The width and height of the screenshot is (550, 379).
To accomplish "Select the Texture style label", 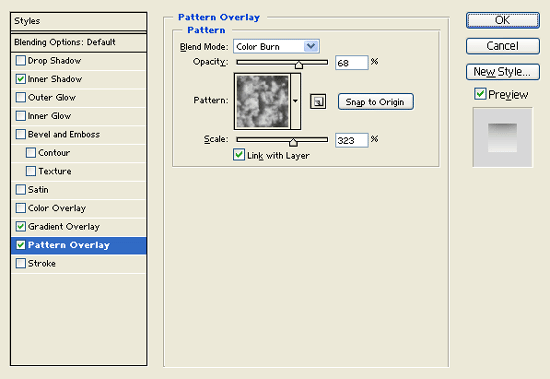I will click(55, 171).
